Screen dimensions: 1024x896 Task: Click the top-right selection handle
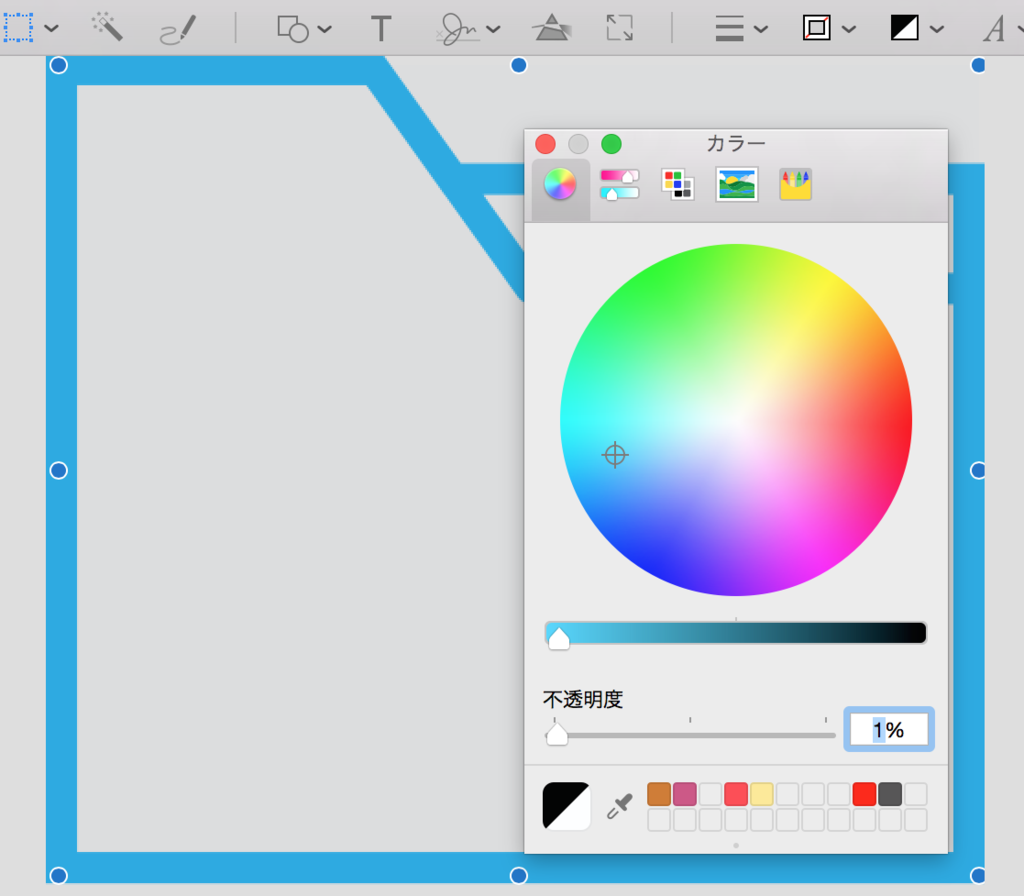tap(978, 65)
